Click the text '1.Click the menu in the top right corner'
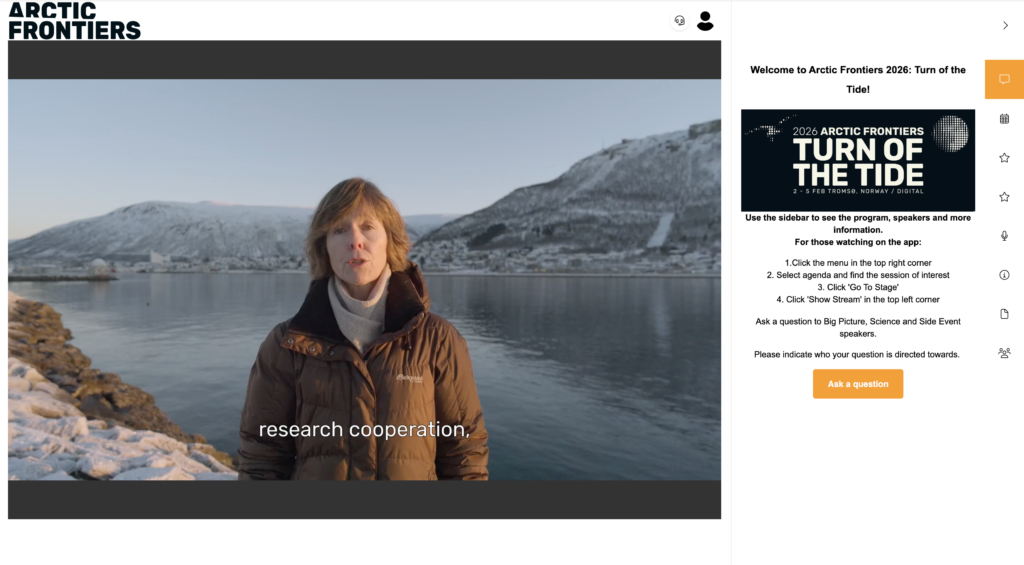 (x=858, y=263)
